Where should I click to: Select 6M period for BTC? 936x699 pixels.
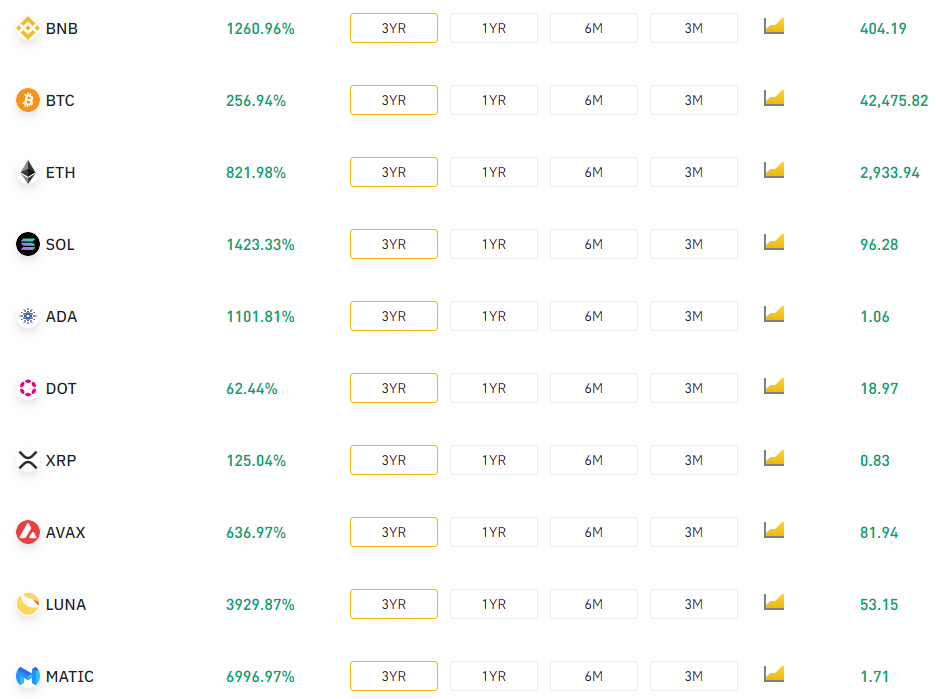[593, 100]
